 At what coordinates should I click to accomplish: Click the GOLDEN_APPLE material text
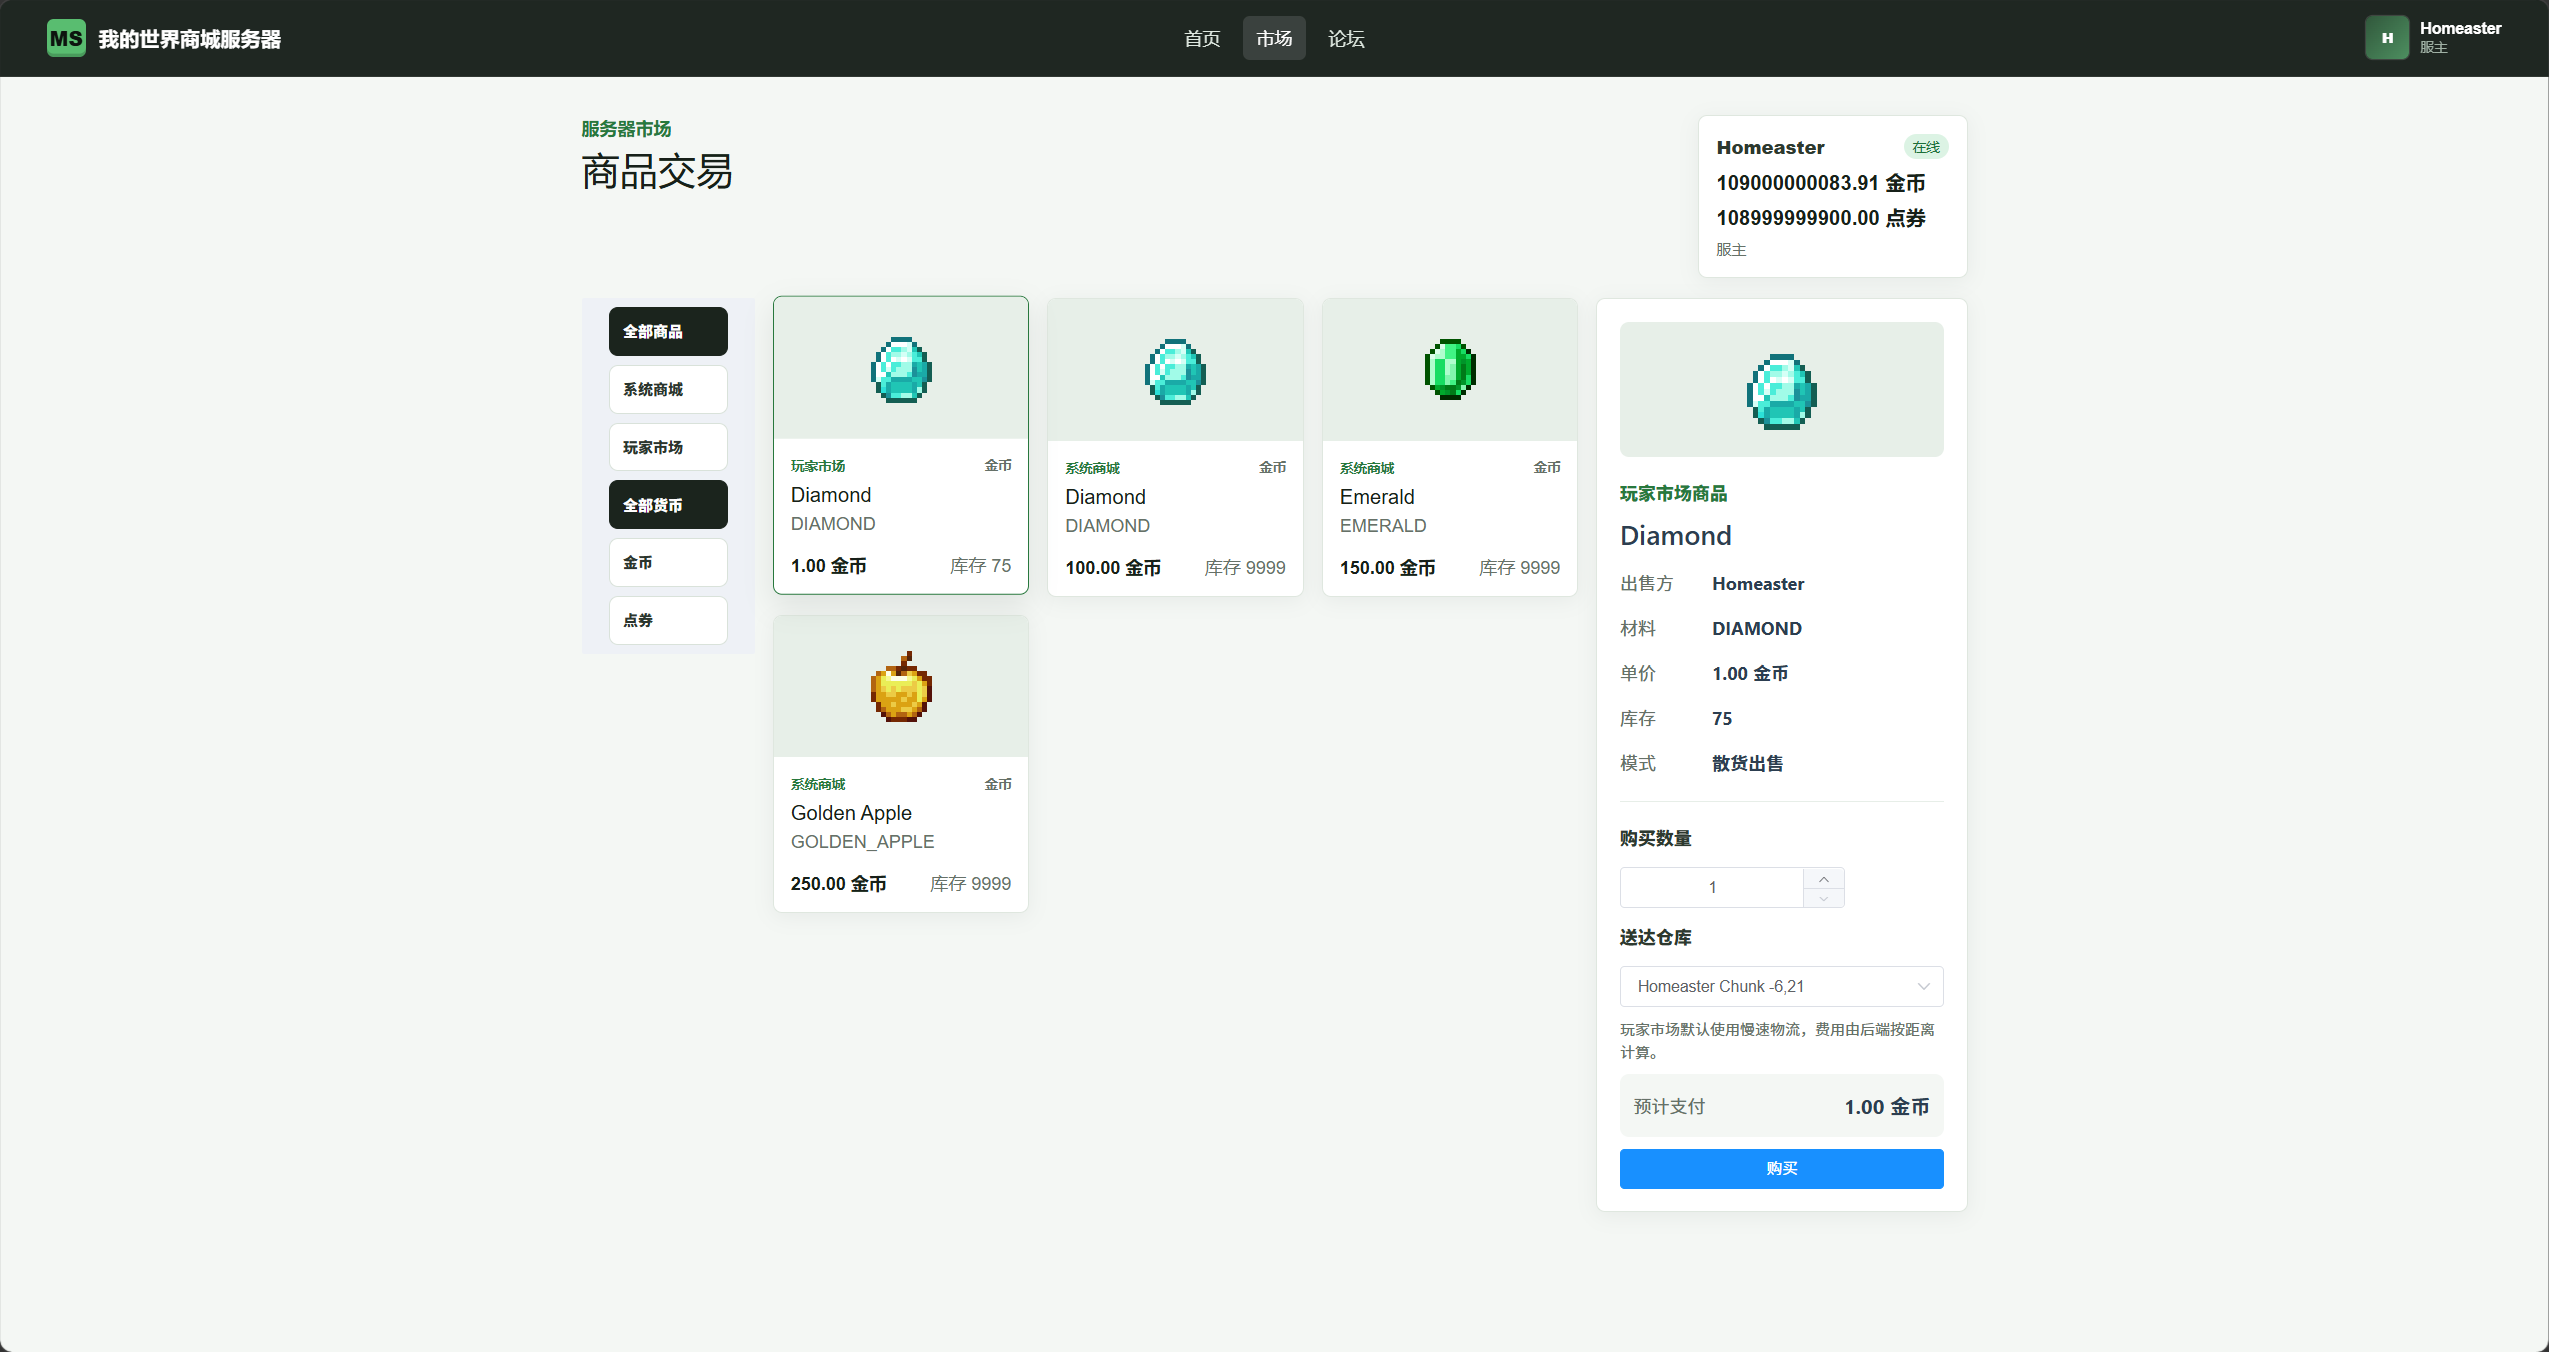click(x=862, y=842)
